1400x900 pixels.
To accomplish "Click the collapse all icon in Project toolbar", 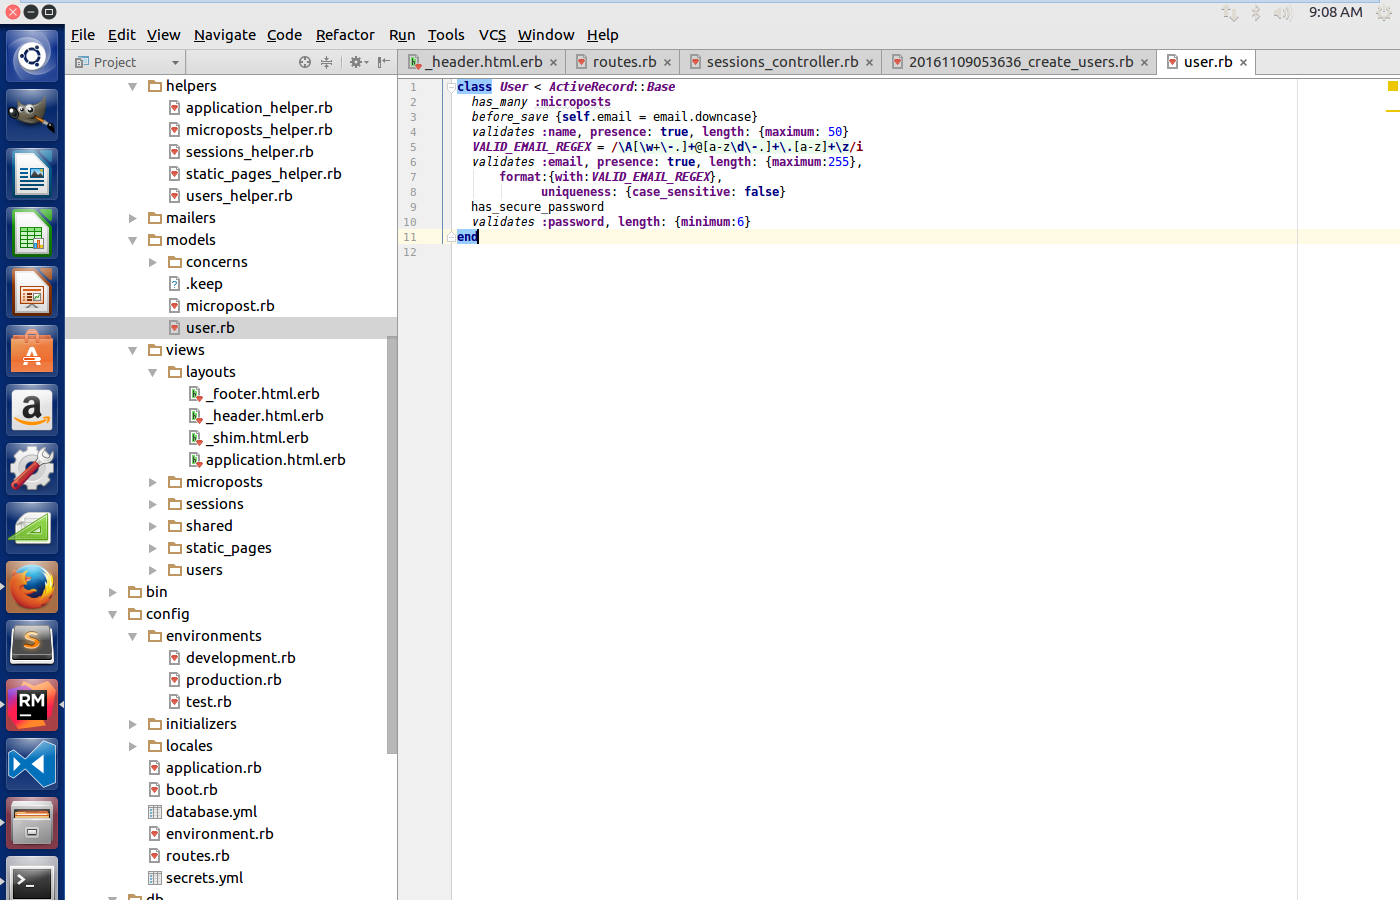I will pos(326,62).
